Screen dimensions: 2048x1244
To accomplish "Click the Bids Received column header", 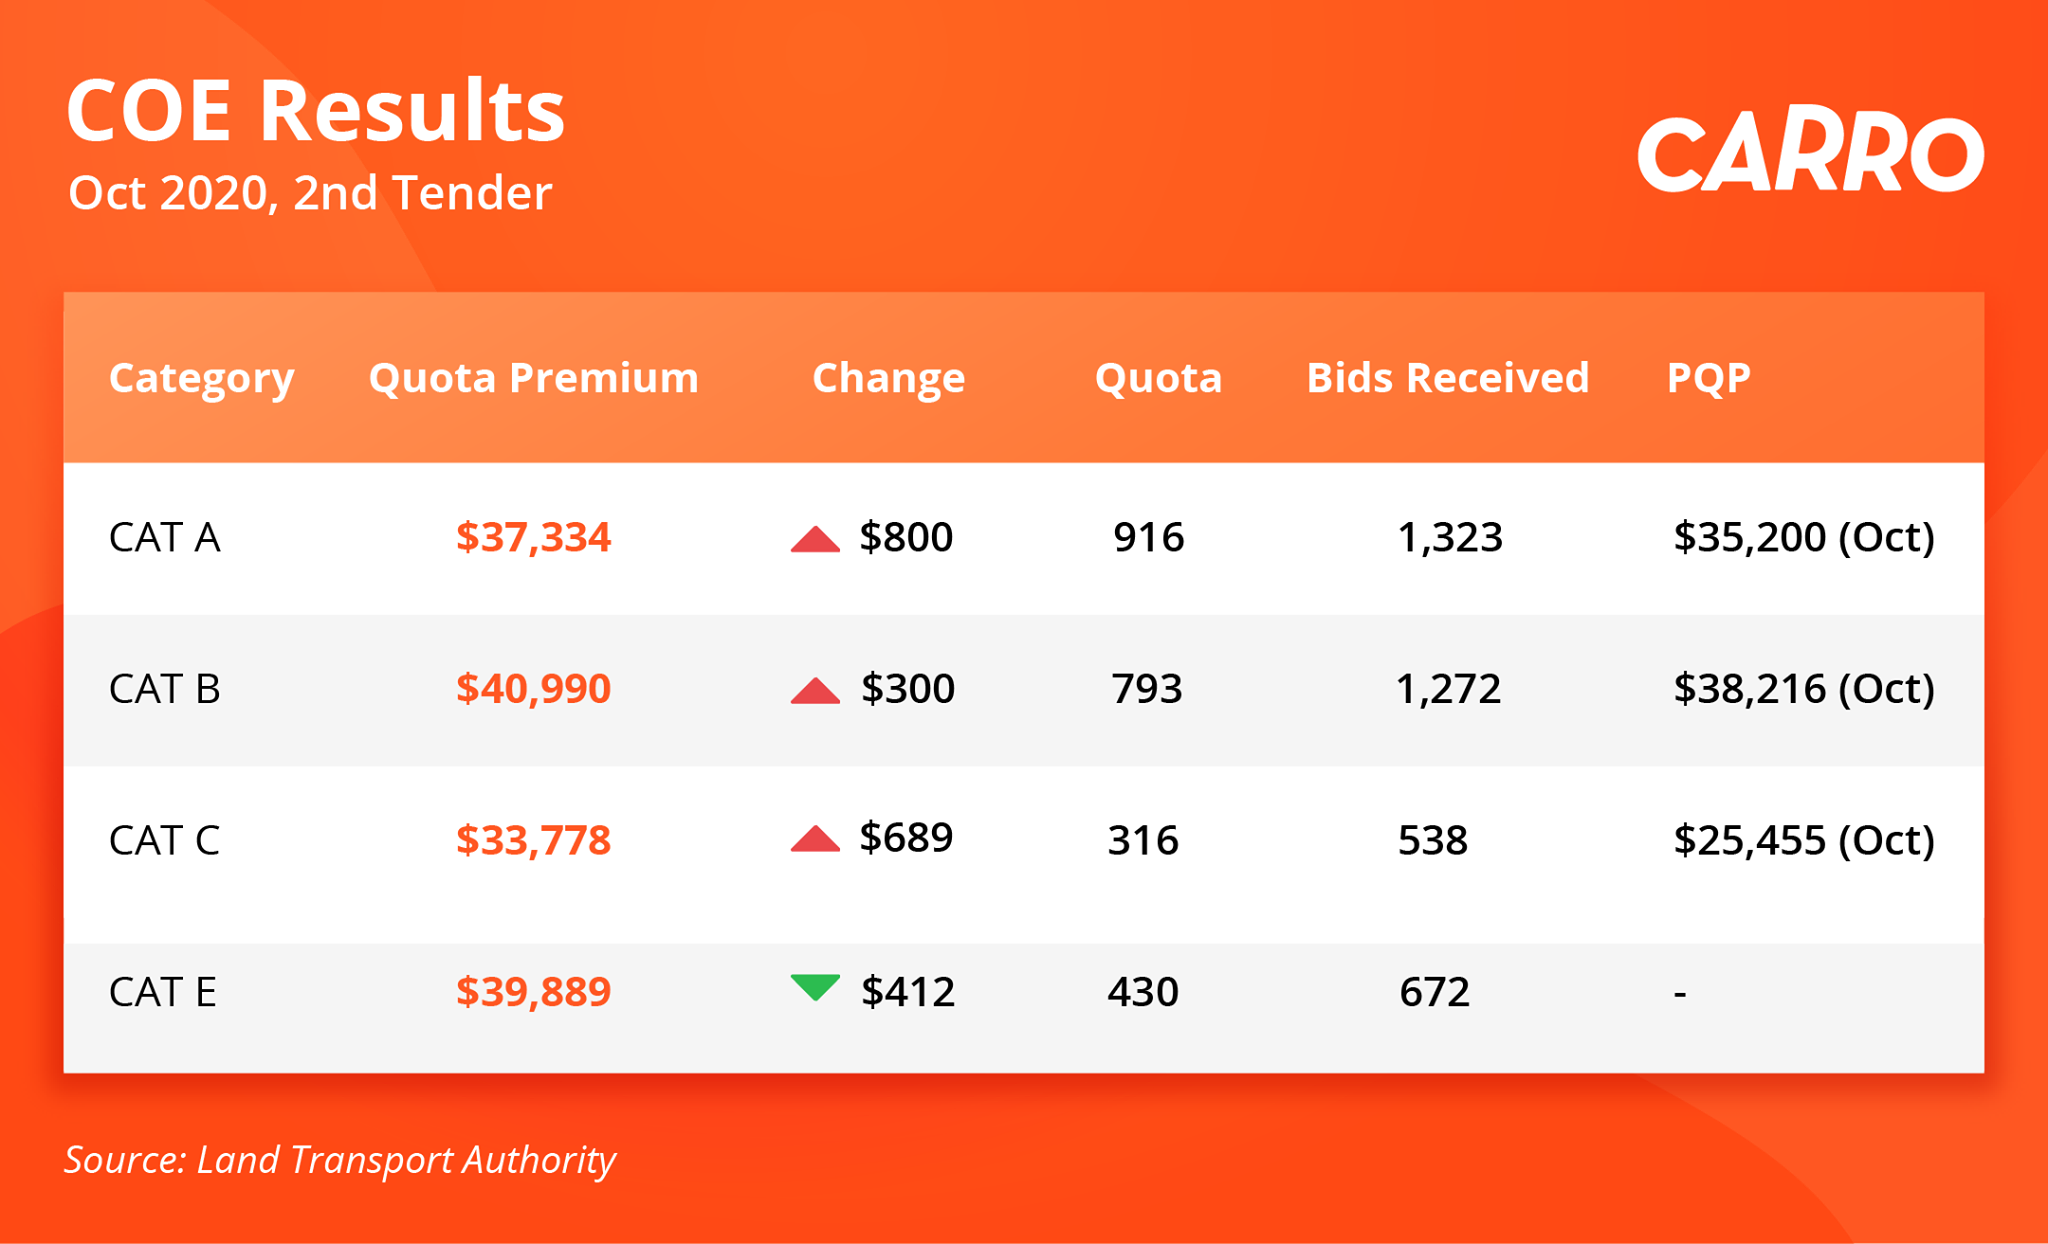I will tap(1447, 378).
